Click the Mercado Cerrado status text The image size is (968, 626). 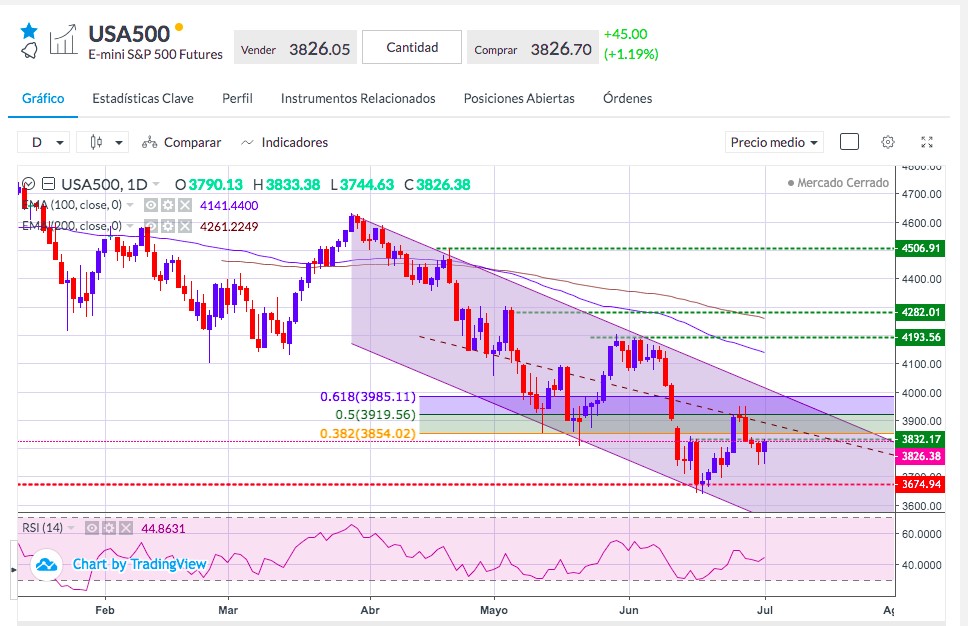point(843,183)
